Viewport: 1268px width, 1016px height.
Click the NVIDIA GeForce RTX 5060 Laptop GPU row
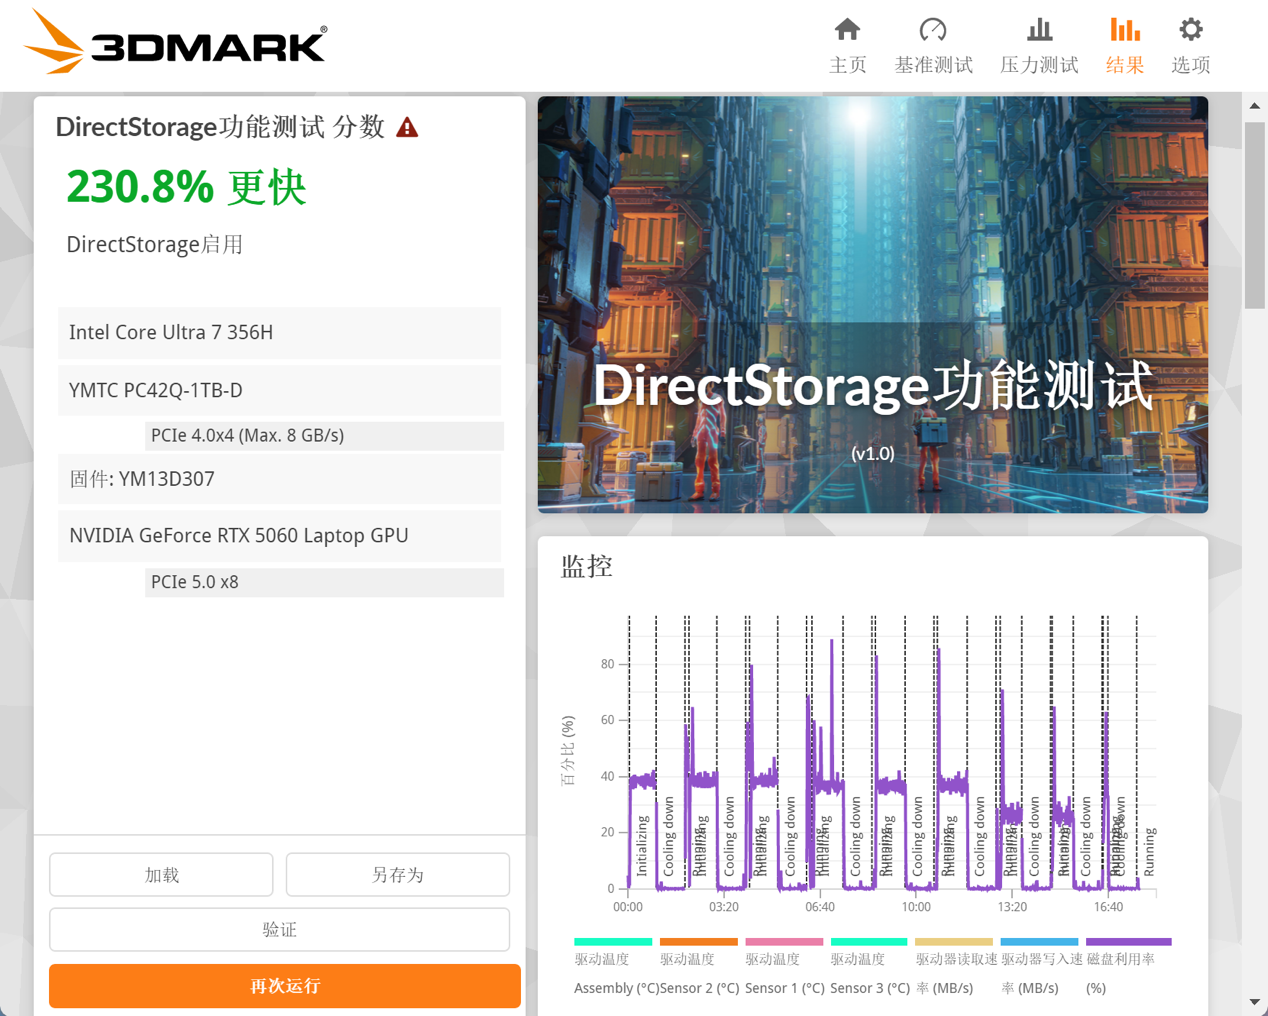coord(279,536)
